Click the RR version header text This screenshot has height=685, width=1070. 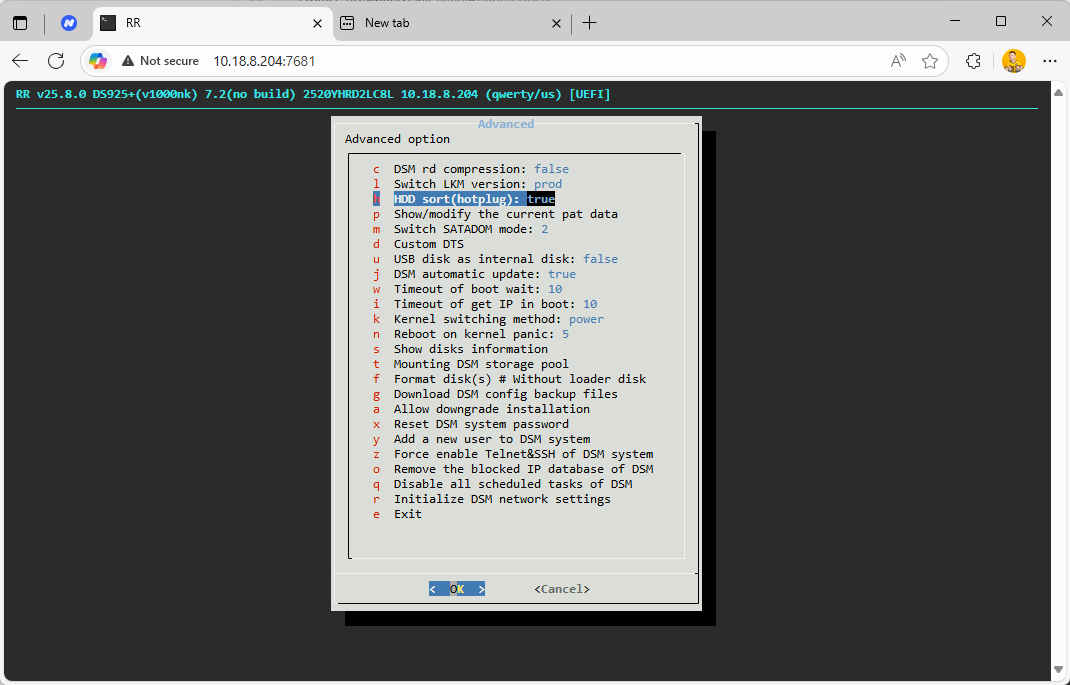pos(313,94)
